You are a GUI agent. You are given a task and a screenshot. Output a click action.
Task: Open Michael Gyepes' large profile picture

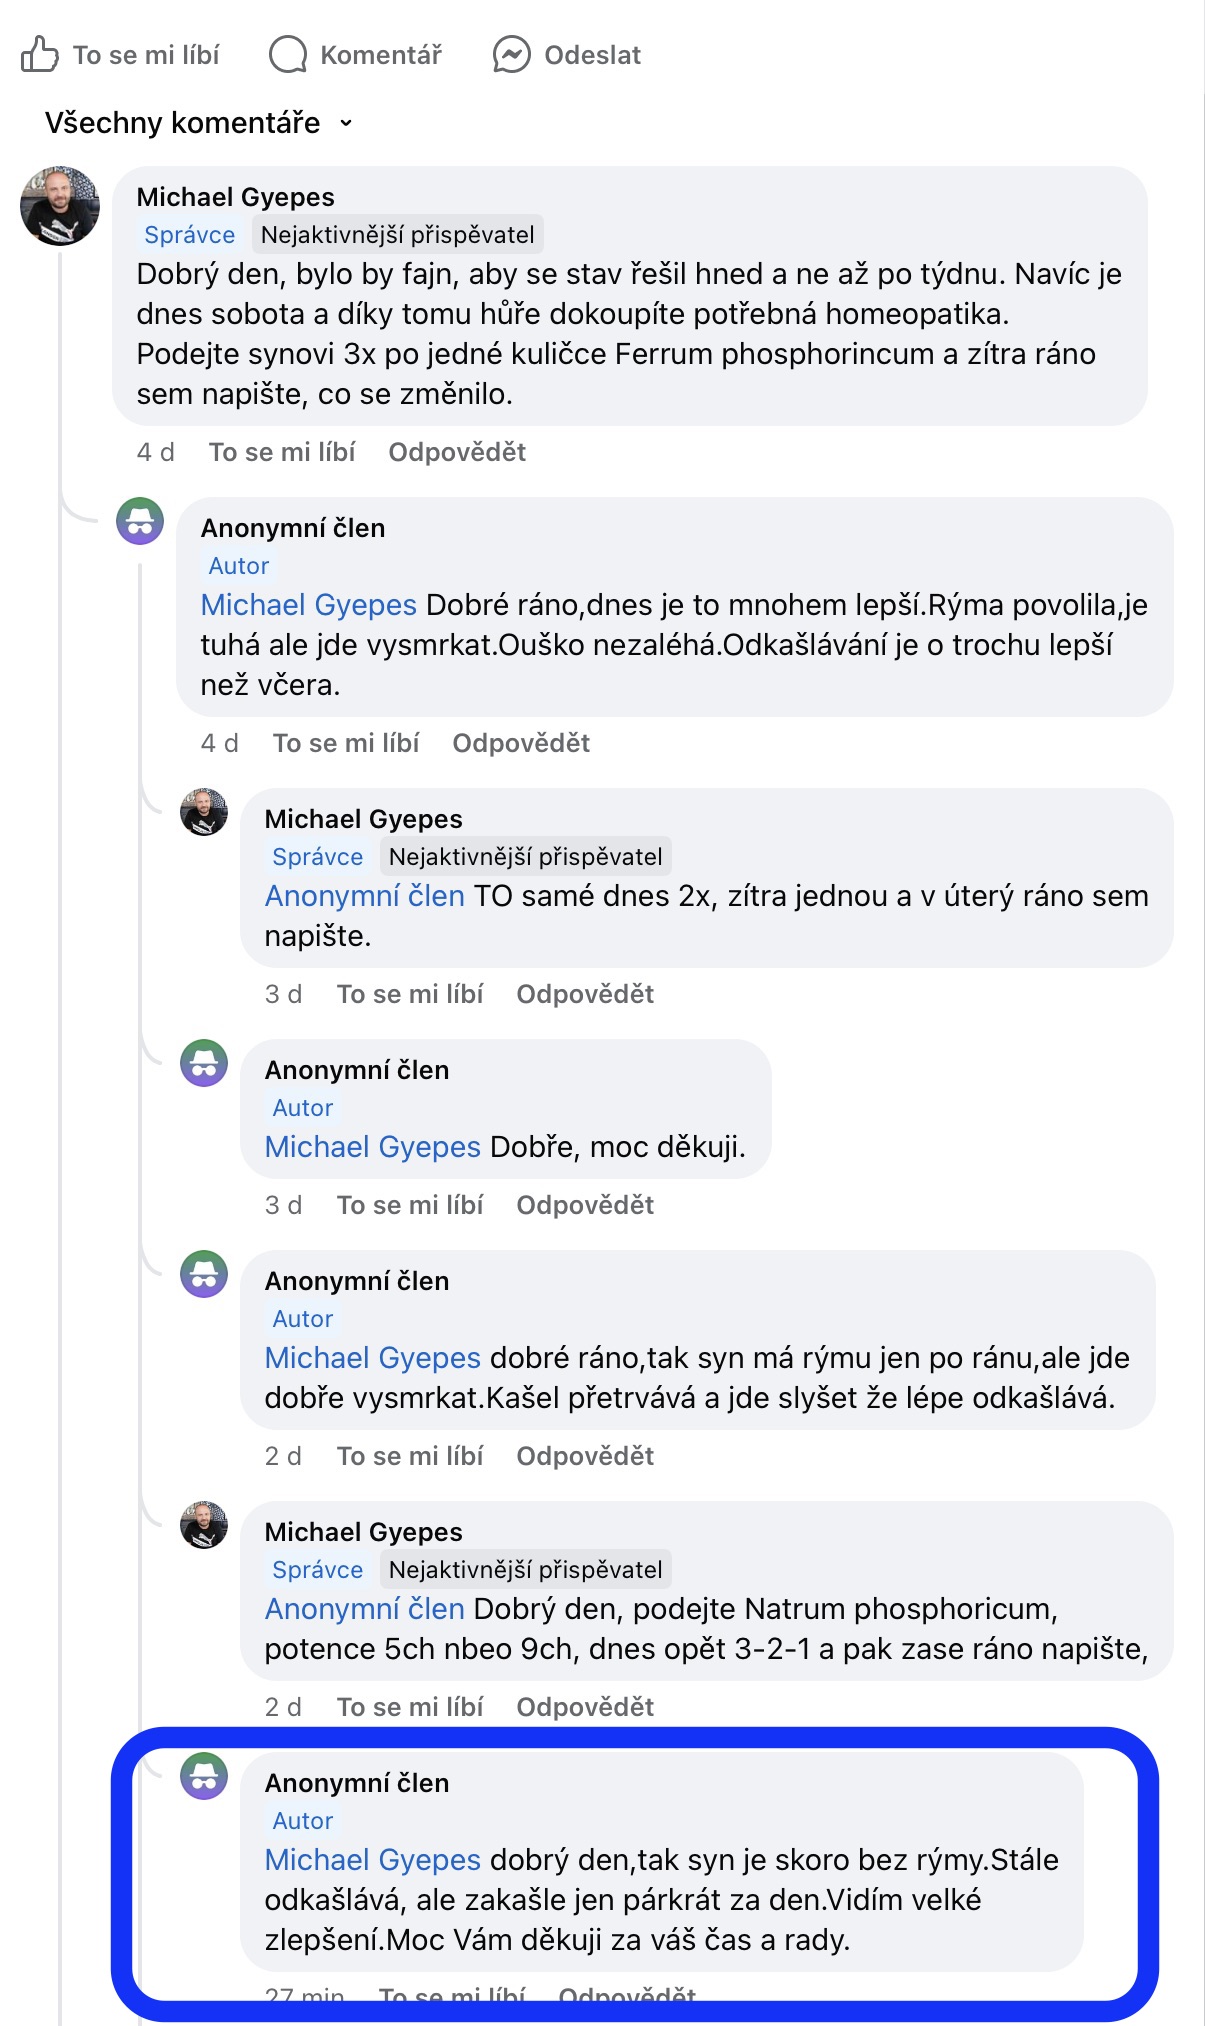(x=60, y=206)
